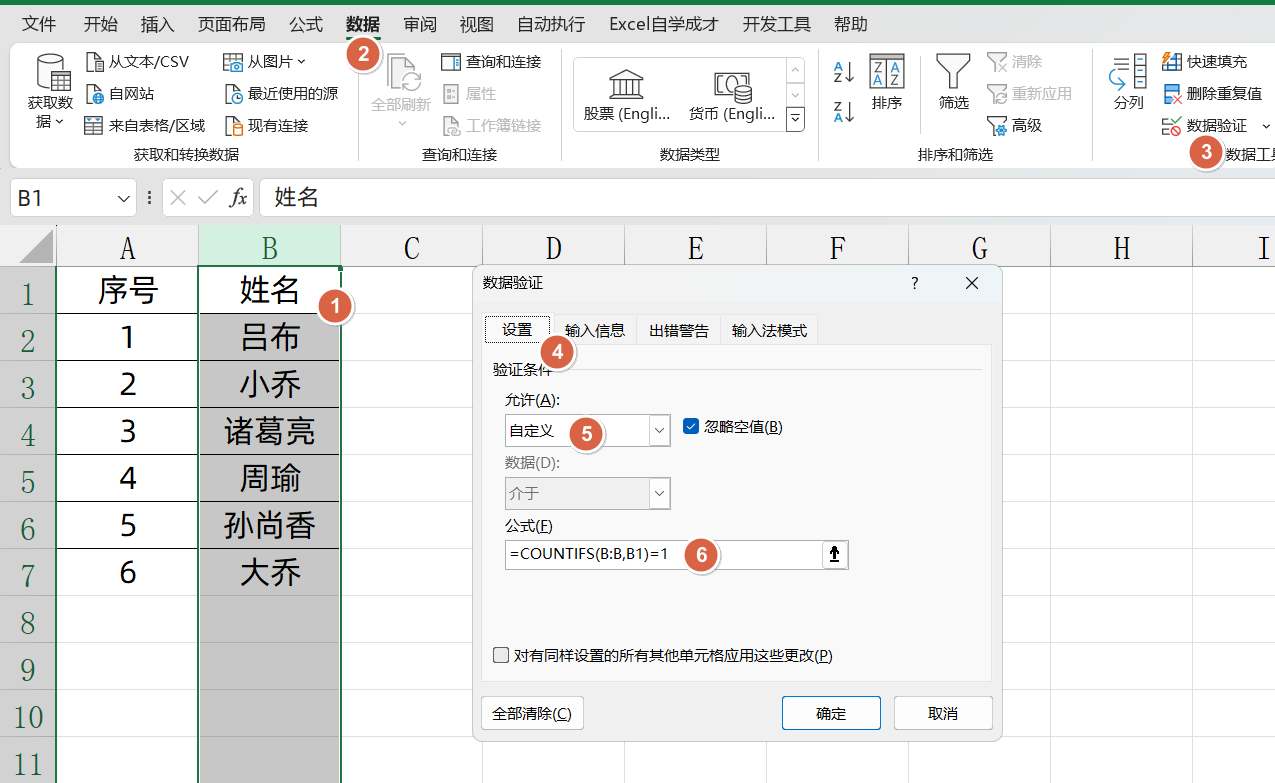The height and width of the screenshot is (783, 1275).
Task: Click the 序号 header cell
Action: coord(128,290)
